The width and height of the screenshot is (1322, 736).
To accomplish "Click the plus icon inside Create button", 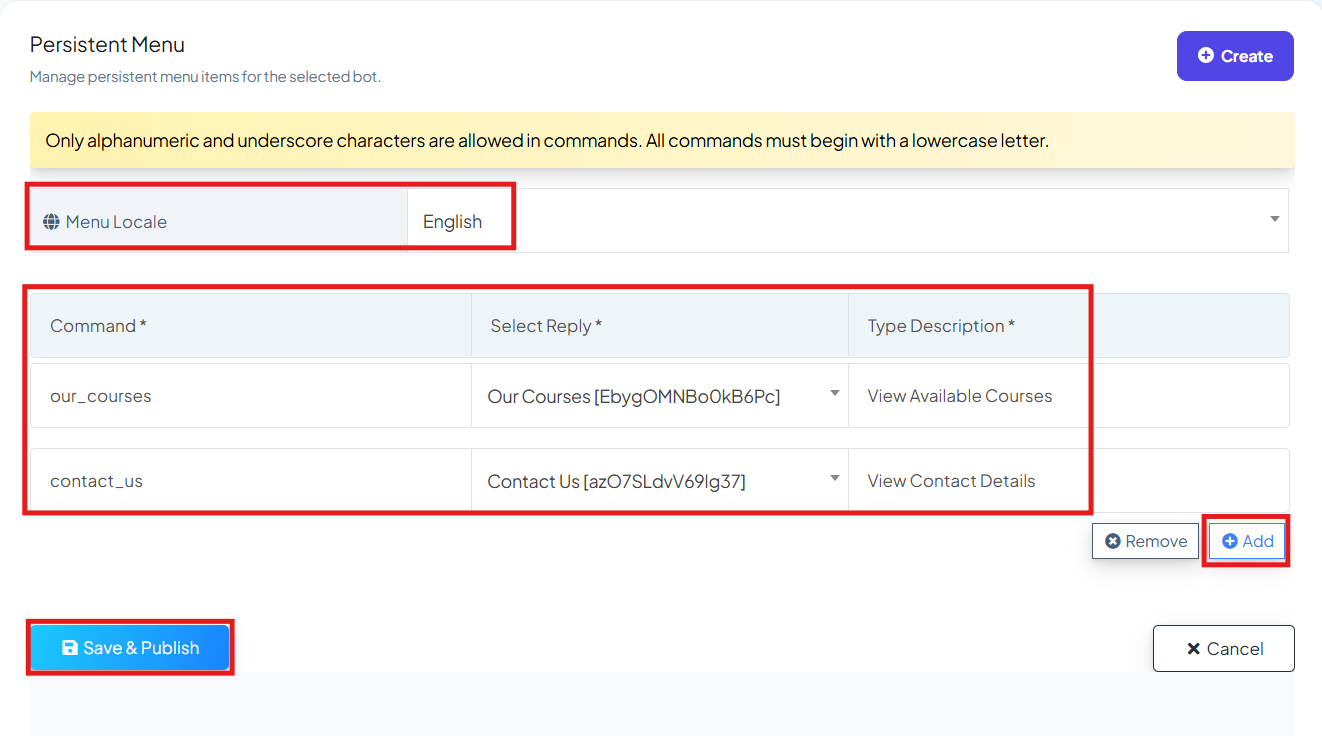I will (1206, 56).
